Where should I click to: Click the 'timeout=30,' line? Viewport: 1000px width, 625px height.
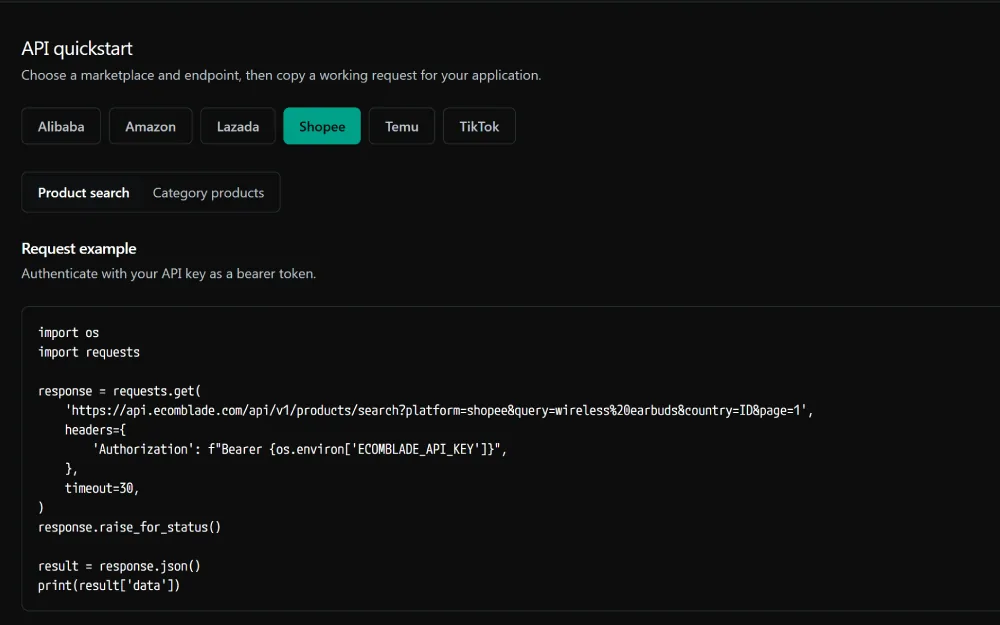(x=102, y=488)
